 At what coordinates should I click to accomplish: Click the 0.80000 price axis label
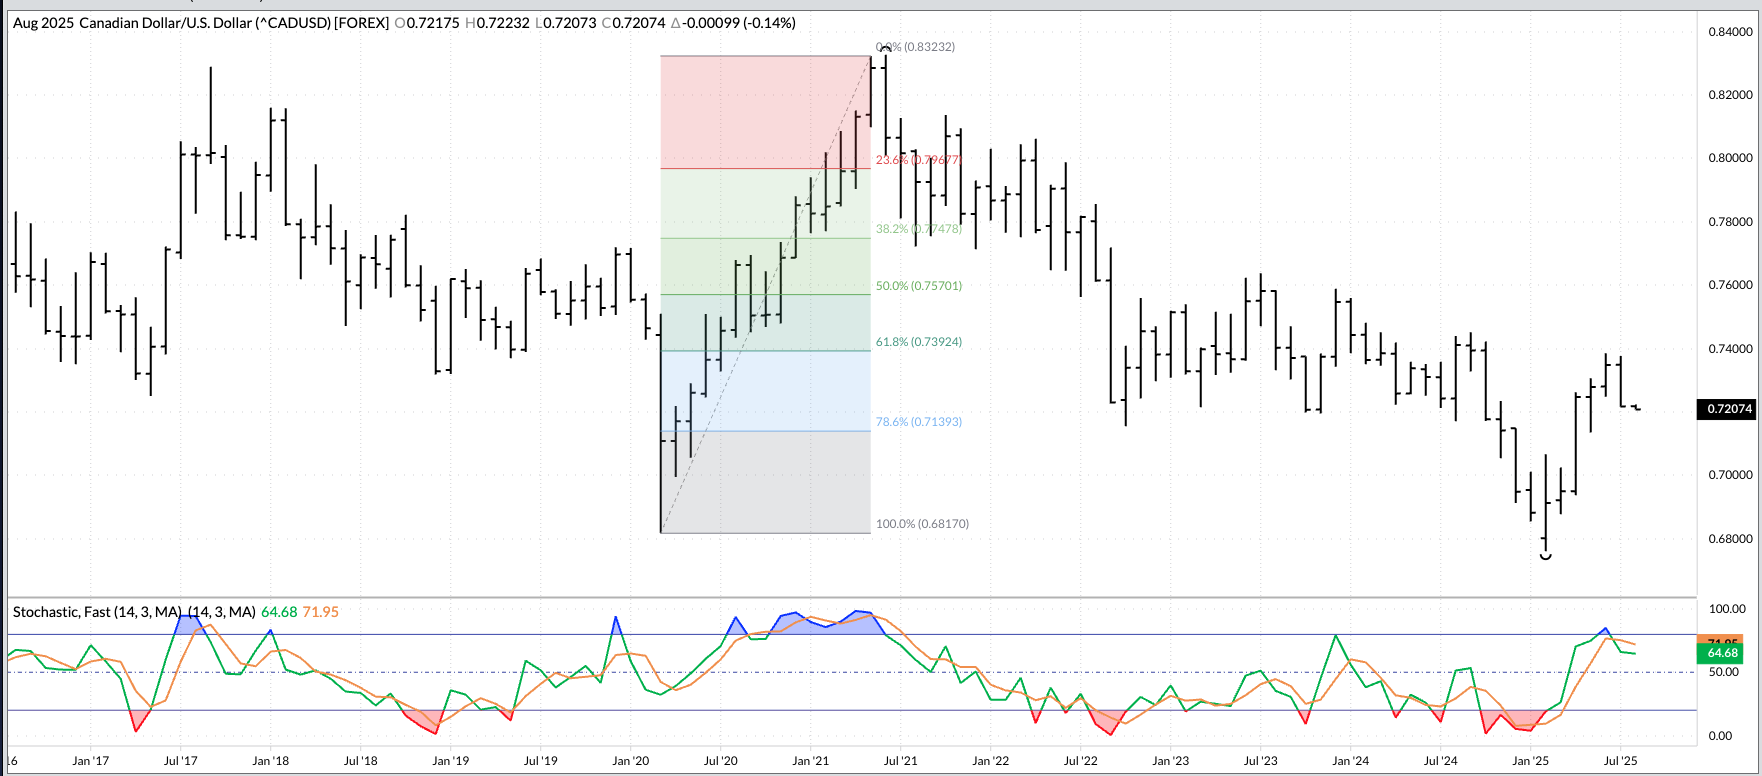(1729, 158)
